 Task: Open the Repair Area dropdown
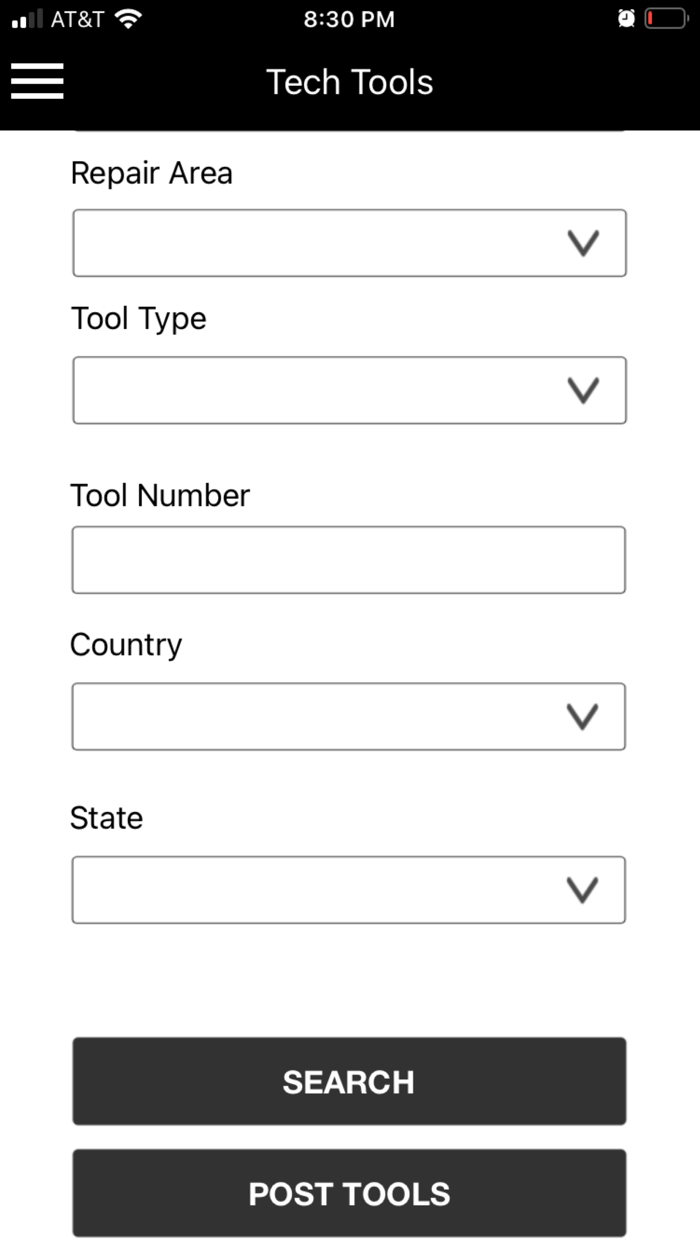(x=349, y=242)
